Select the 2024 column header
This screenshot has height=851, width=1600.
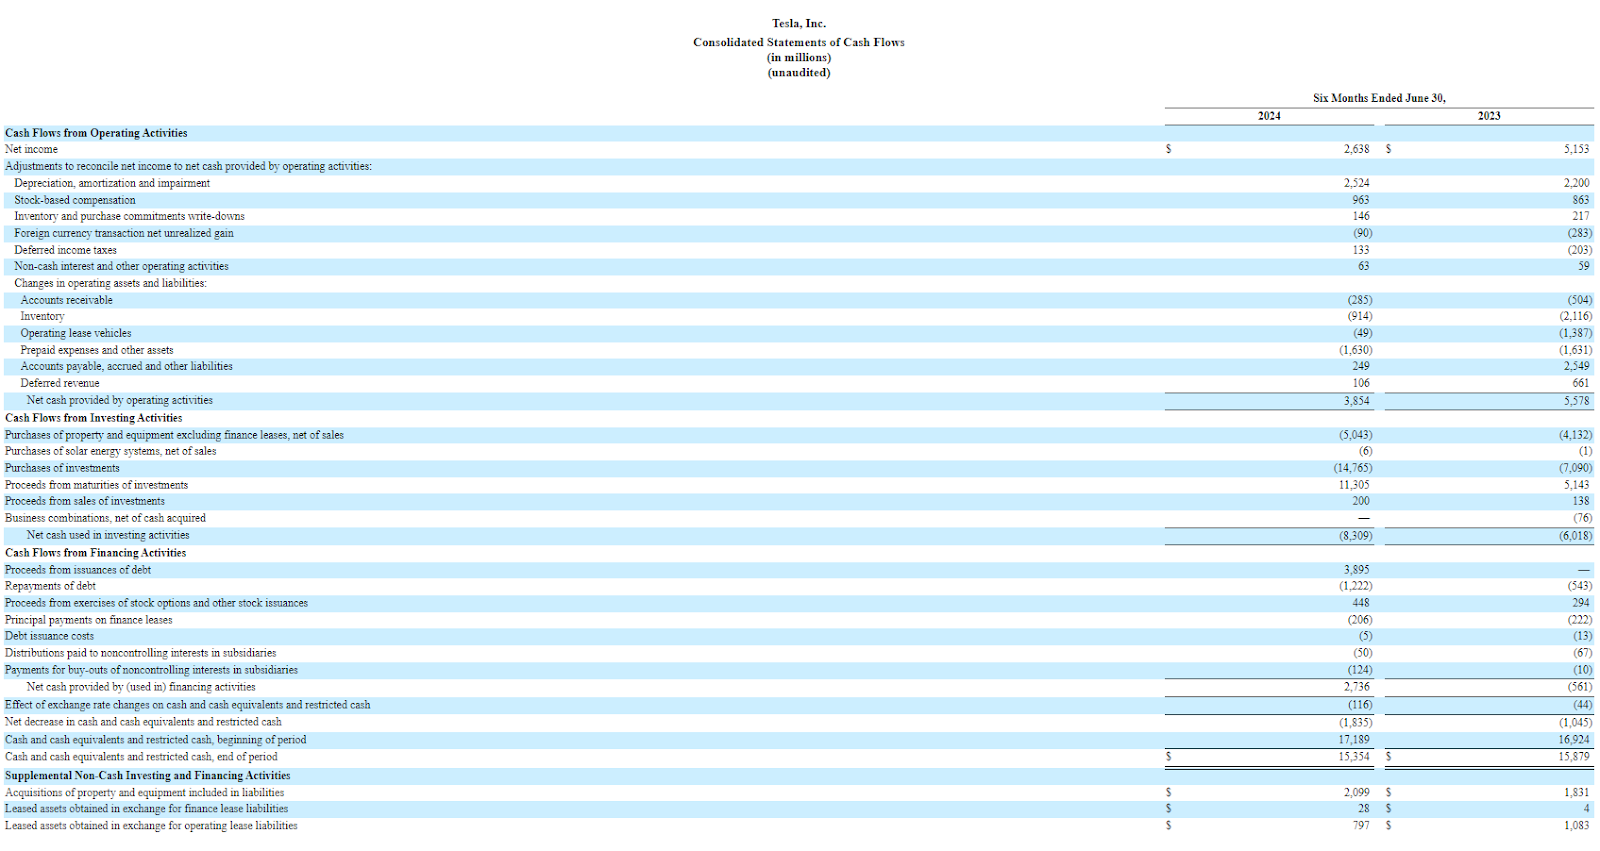pos(1269,116)
